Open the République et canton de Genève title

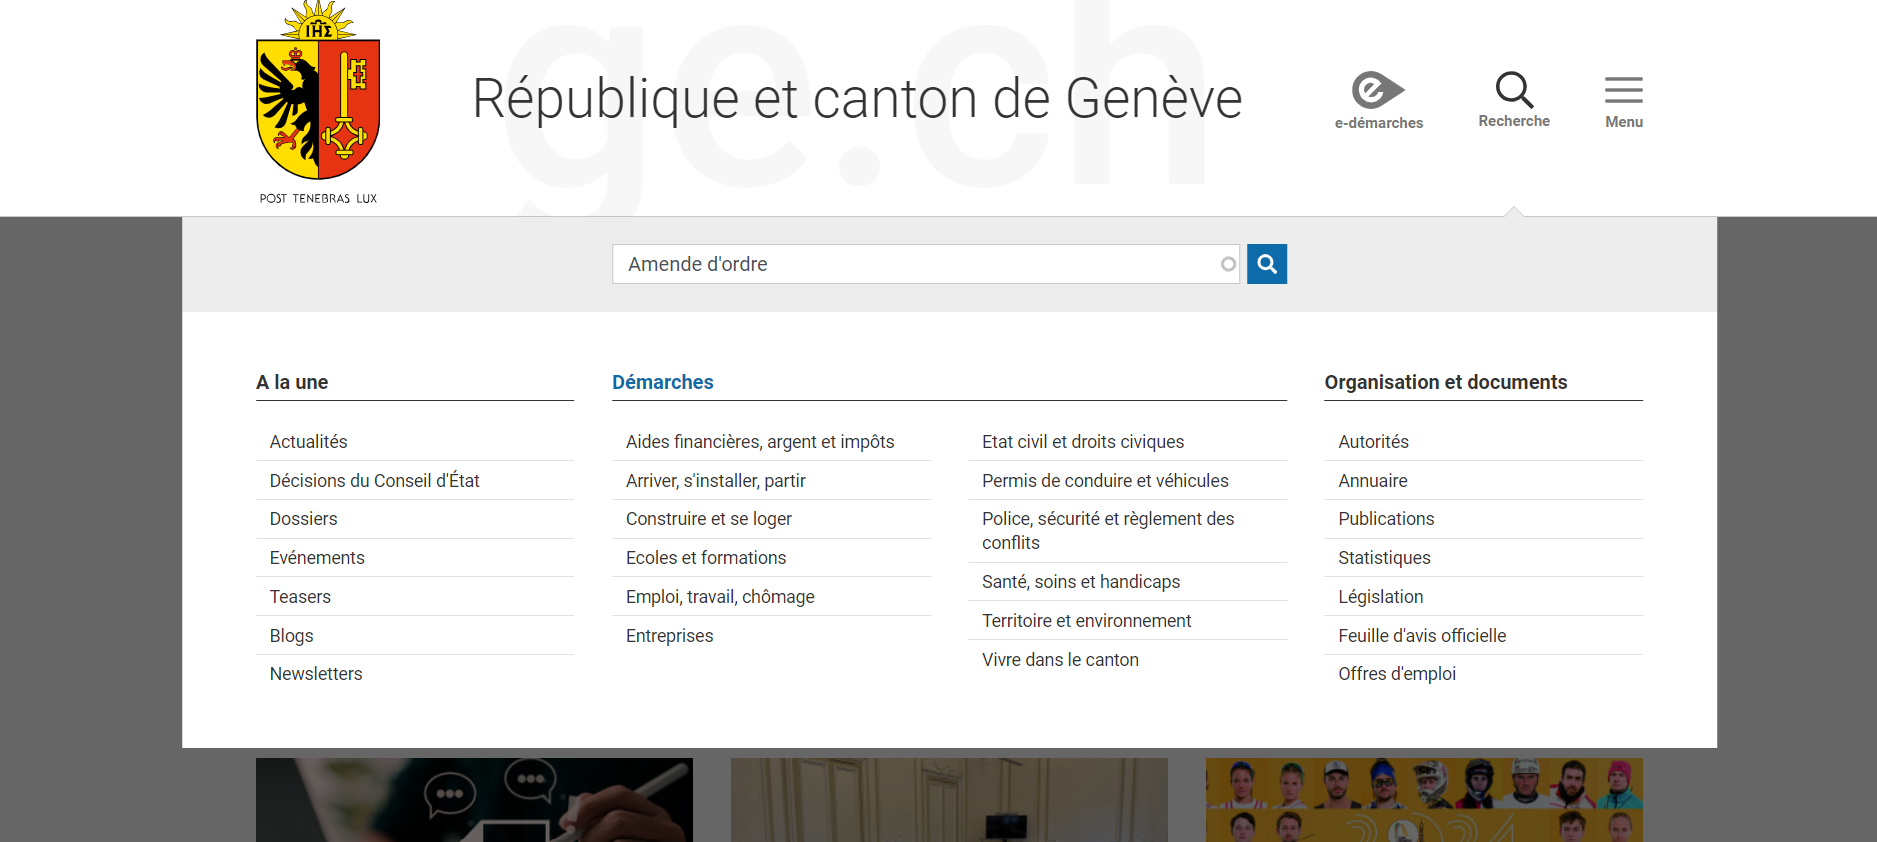coord(856,99)
